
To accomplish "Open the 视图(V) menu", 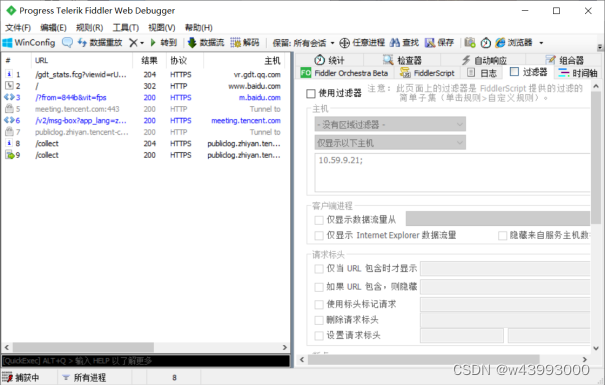I will click(162, 27).
